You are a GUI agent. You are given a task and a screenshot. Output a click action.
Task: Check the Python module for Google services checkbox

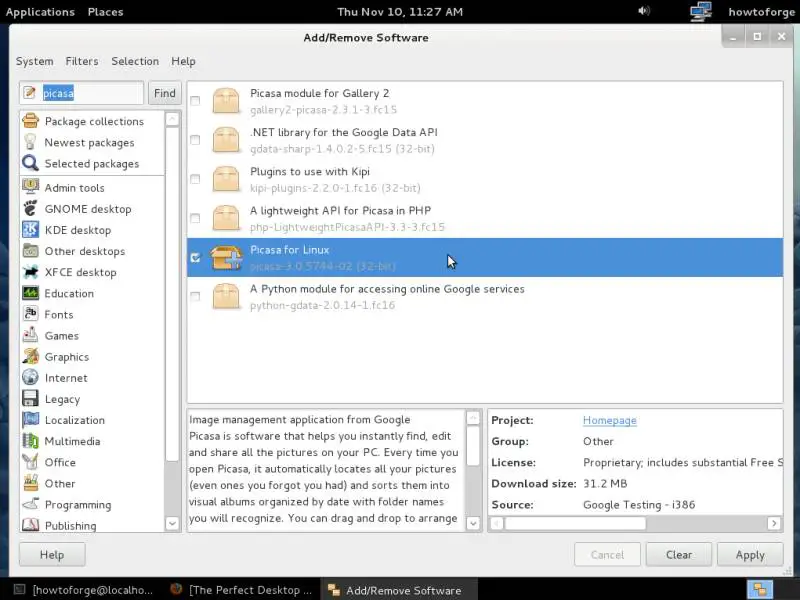tap(195, 296)
